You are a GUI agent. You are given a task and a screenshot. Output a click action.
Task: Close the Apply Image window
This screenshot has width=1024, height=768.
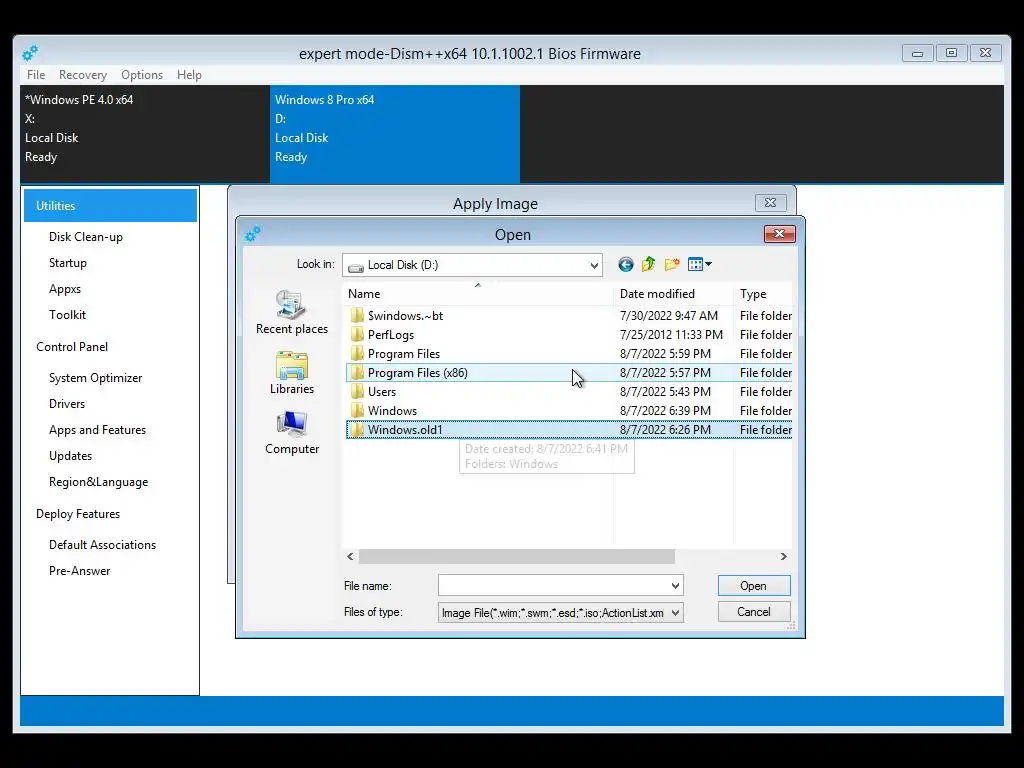pyautogui.click(x=771, y=203)
